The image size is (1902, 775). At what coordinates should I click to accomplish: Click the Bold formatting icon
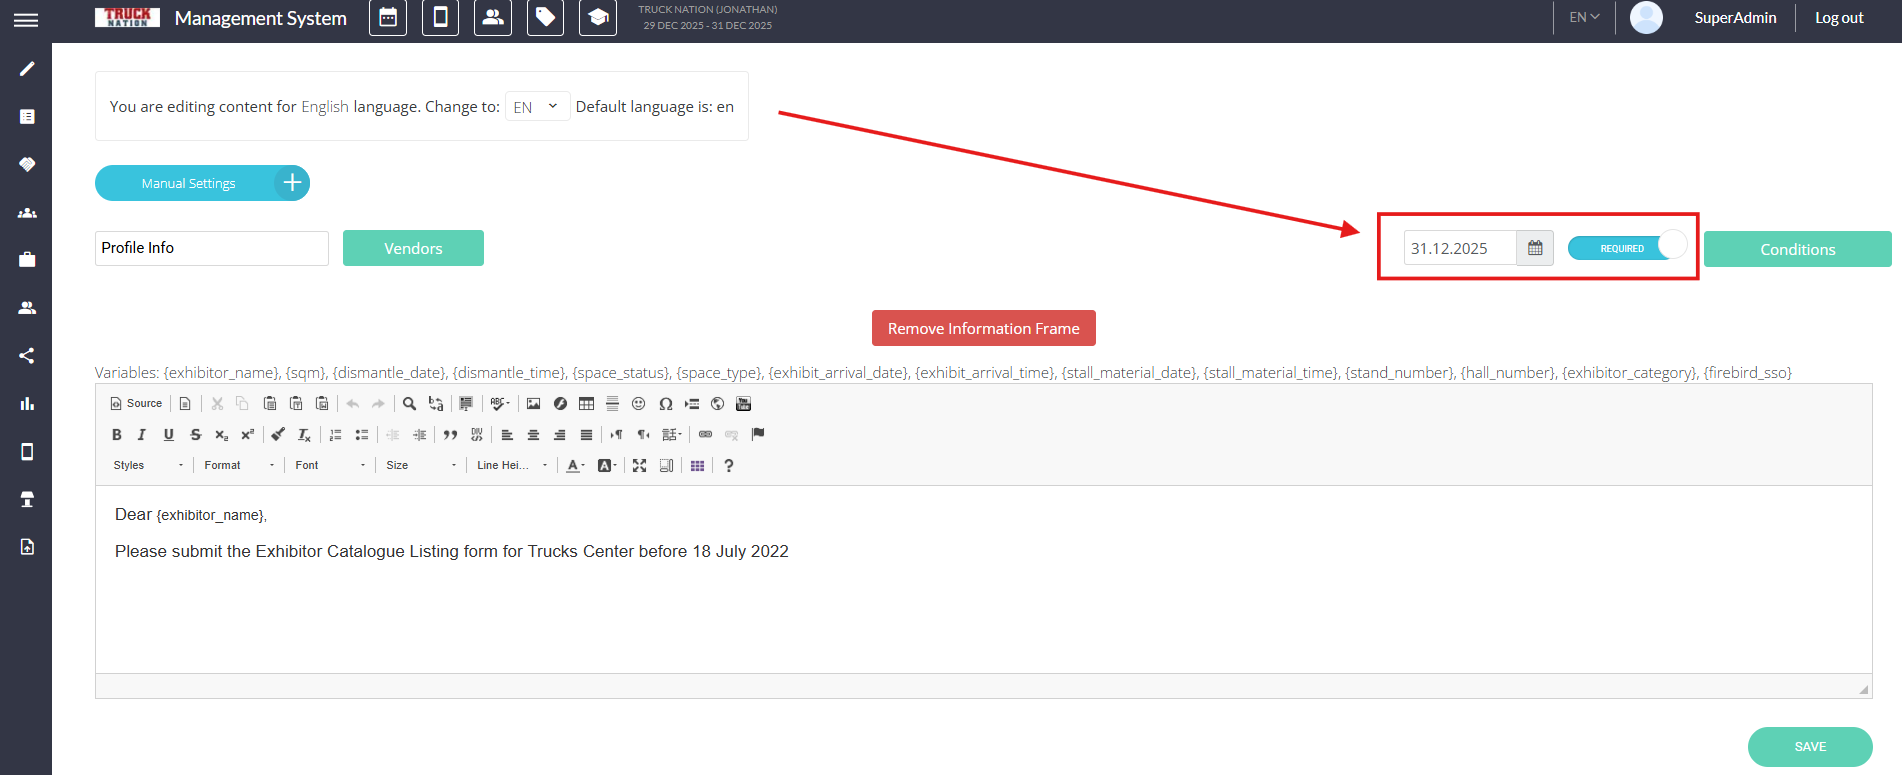[117, 435]
